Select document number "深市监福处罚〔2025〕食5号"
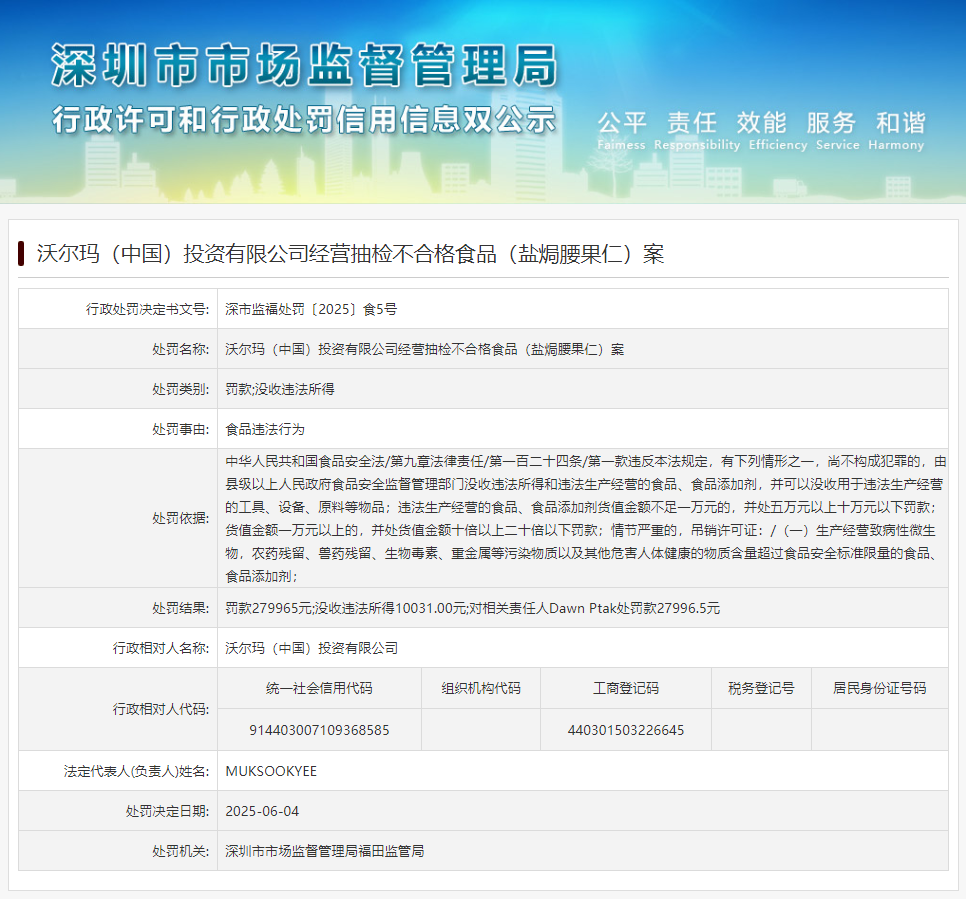966x899 pixels. coord(311,309)
